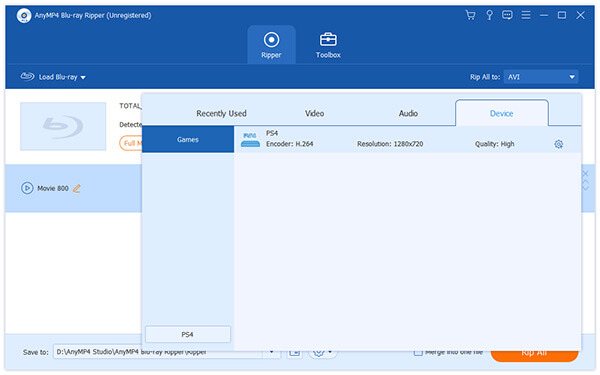Select the Recently Used tab

221,113
